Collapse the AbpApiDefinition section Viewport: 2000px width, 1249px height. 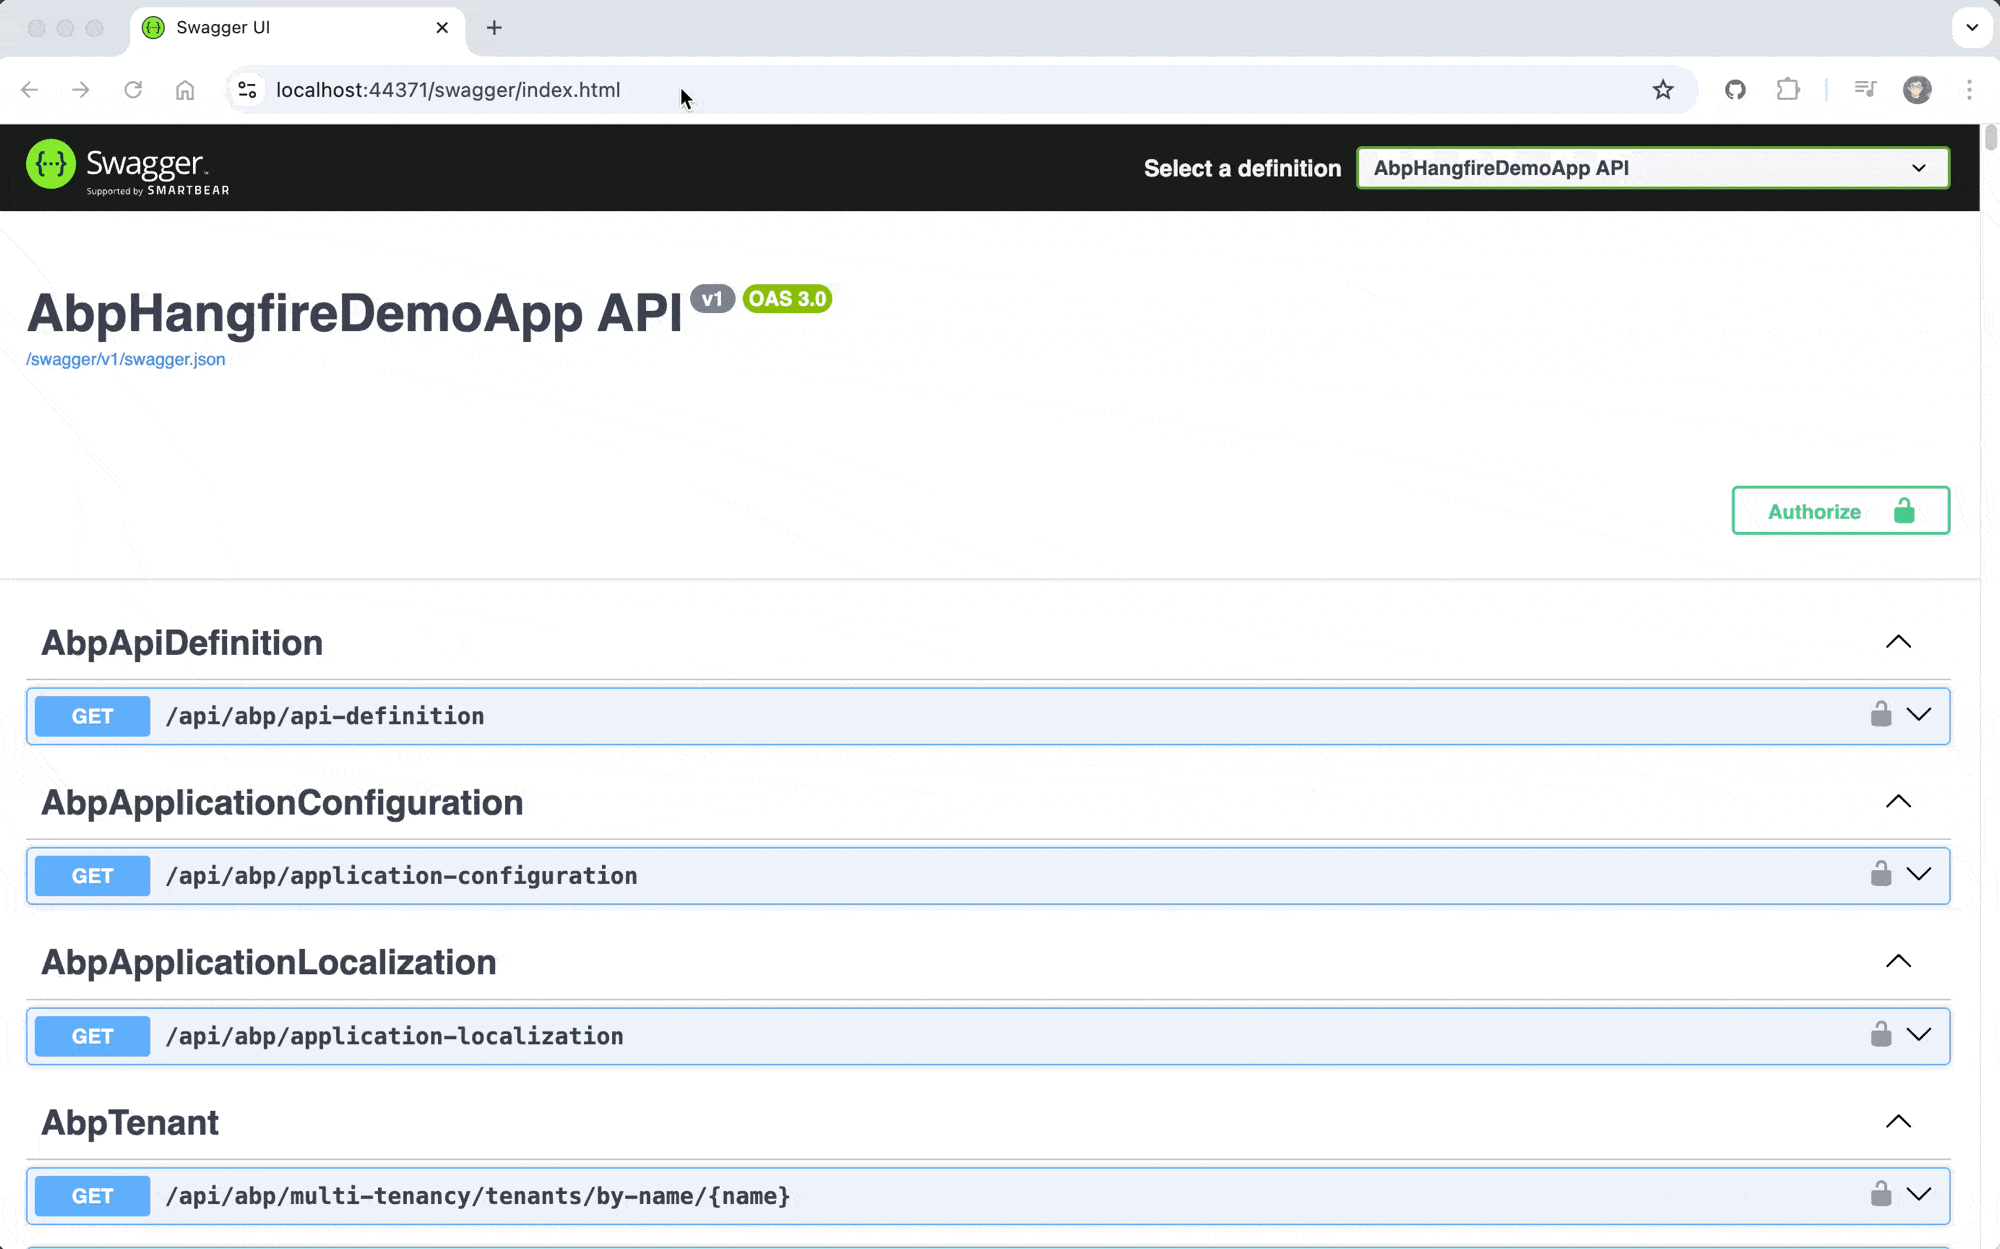coord(1898,642)
